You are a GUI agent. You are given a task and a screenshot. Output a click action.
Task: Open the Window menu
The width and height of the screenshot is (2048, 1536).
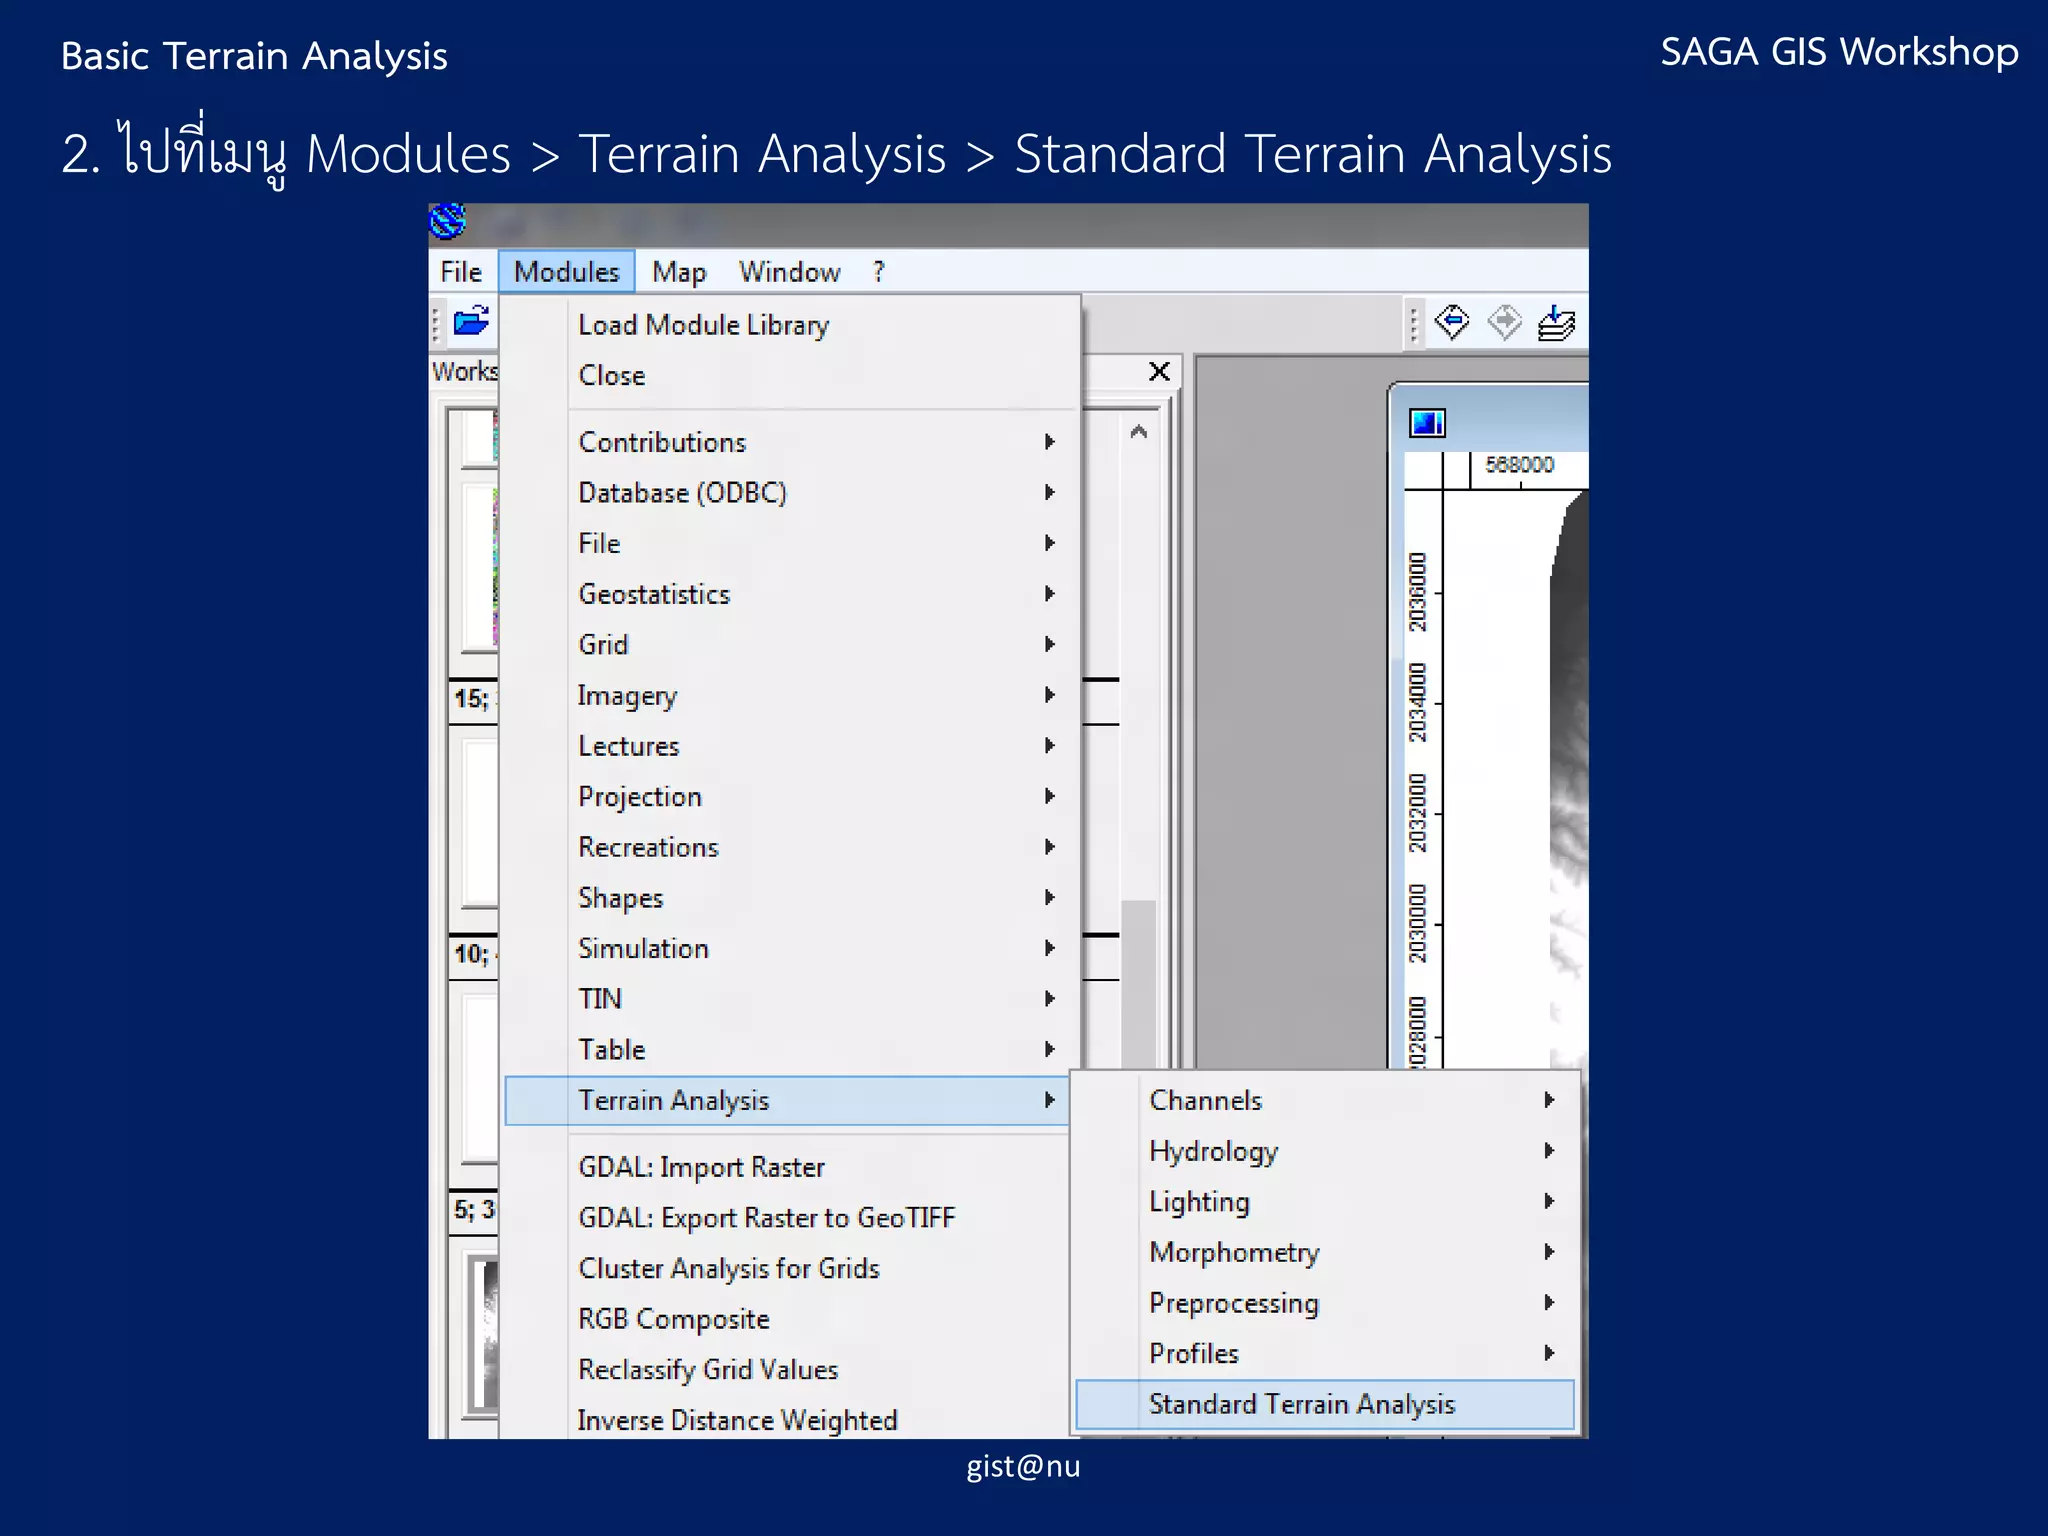tap(789, 272)
